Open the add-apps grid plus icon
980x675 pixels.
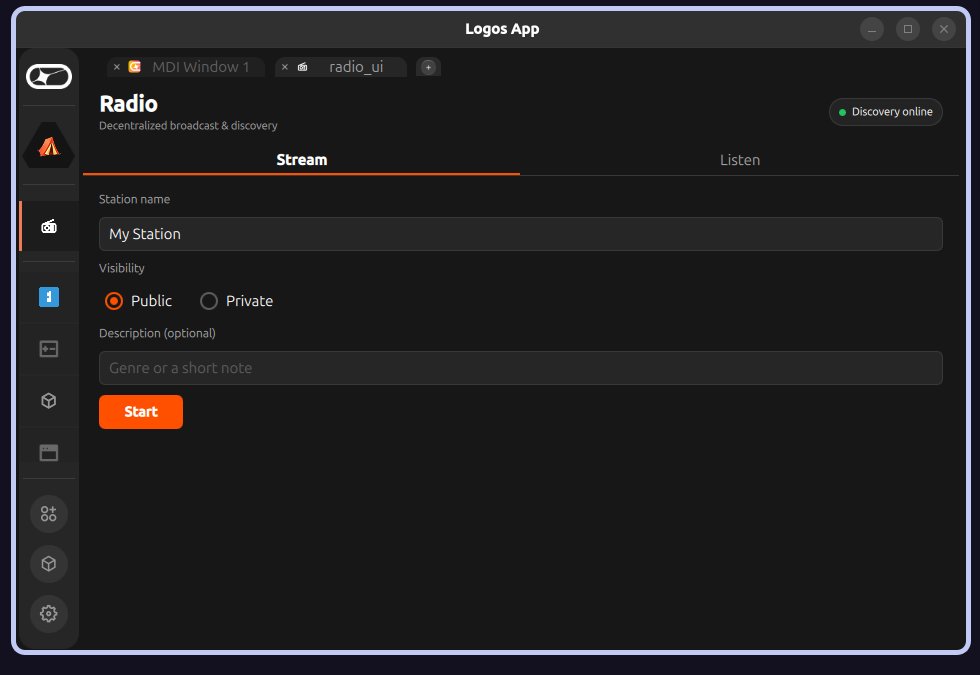pyautogui.click(x=49, y=514)
